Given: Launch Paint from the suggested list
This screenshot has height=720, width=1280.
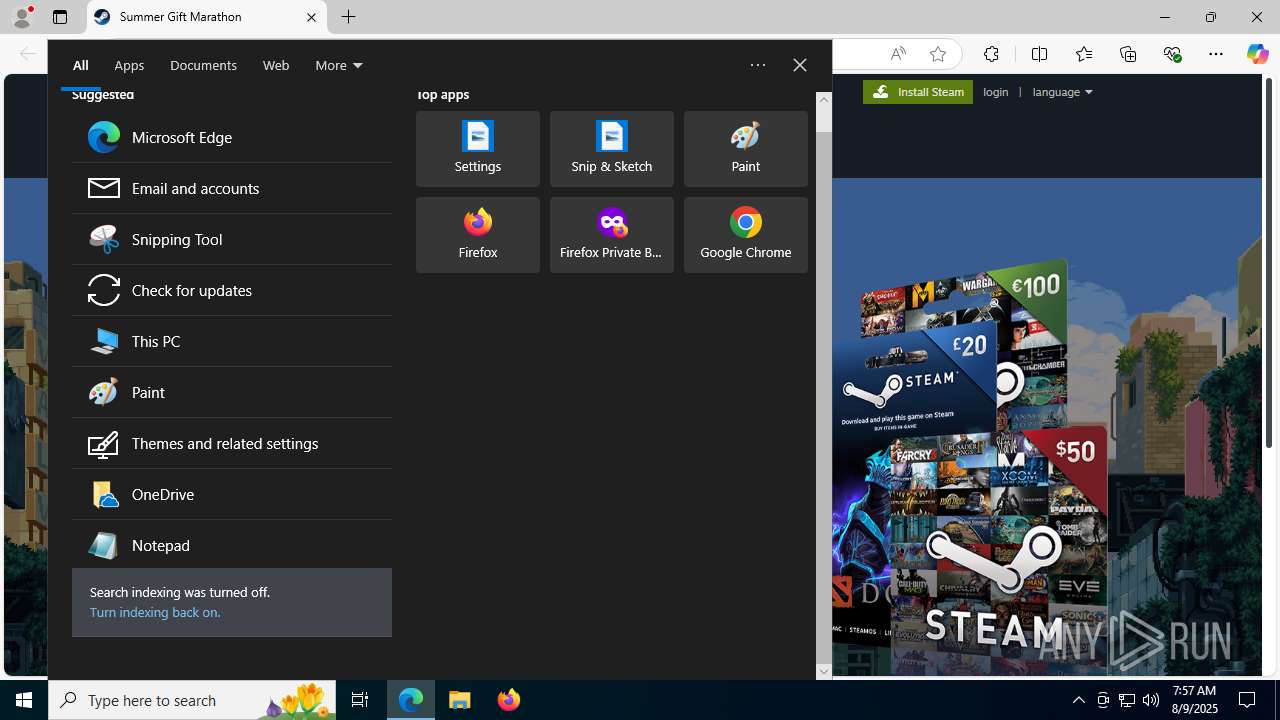Looking at the screenshot, I should 231,392.
